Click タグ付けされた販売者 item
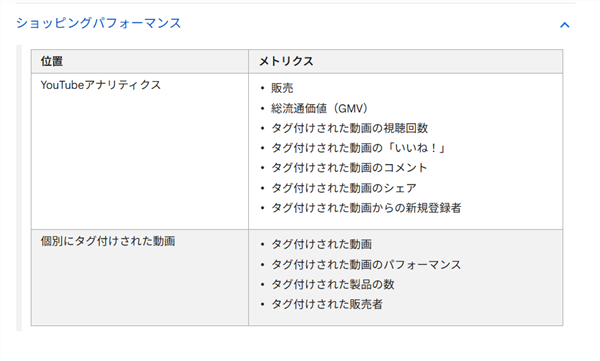This screenshot has height=361, width=600. coord(327,304)
